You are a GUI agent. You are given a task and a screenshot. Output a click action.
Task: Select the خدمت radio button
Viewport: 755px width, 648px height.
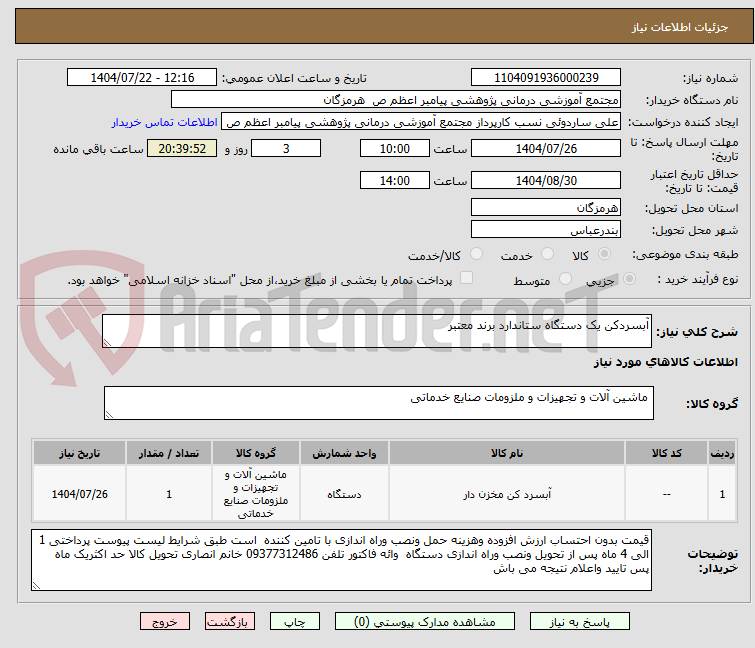tap(547, 254)
